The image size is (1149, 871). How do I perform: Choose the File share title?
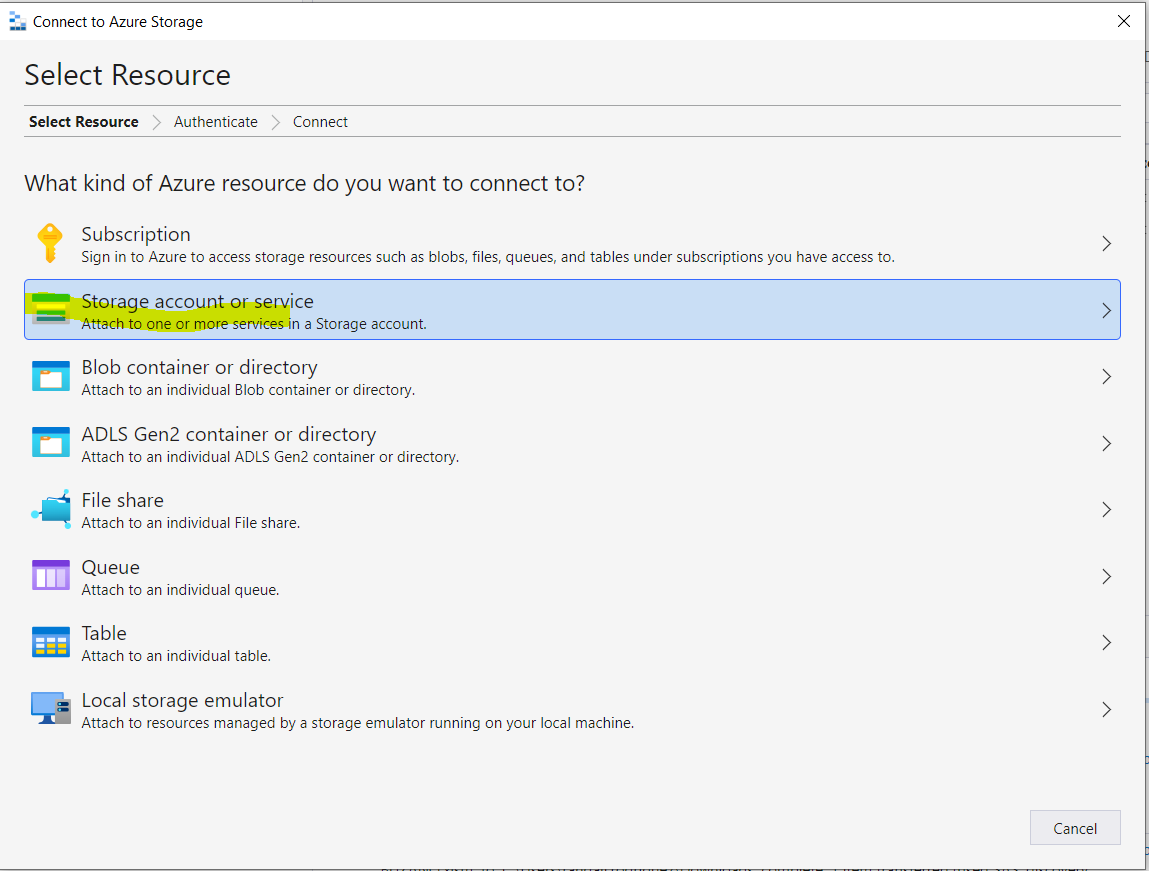click(x=122, y=500)
